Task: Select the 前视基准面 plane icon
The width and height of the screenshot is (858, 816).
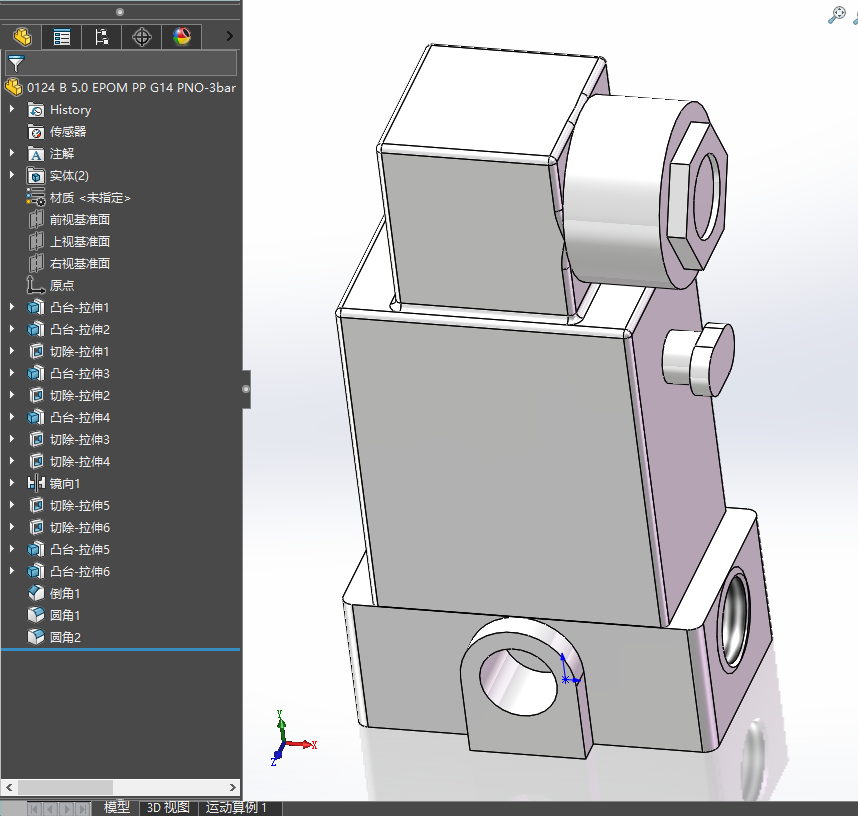Action: pos(36,219)
